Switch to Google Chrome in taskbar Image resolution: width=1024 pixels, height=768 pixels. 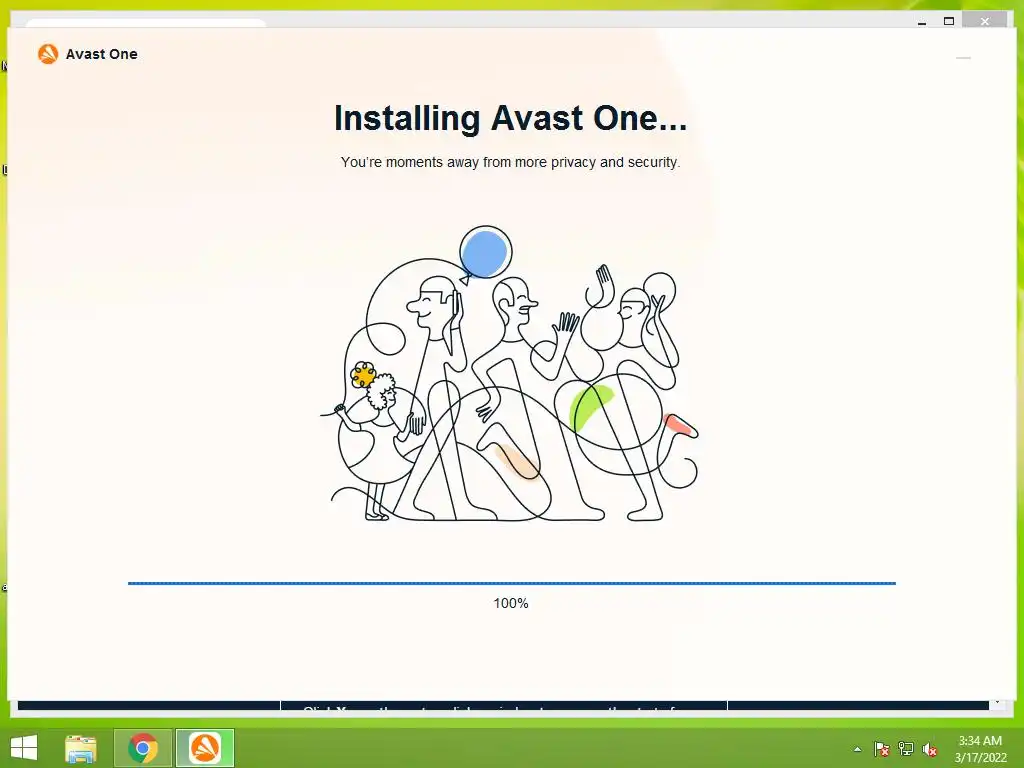pyautogui.click(x=143, y=748)
